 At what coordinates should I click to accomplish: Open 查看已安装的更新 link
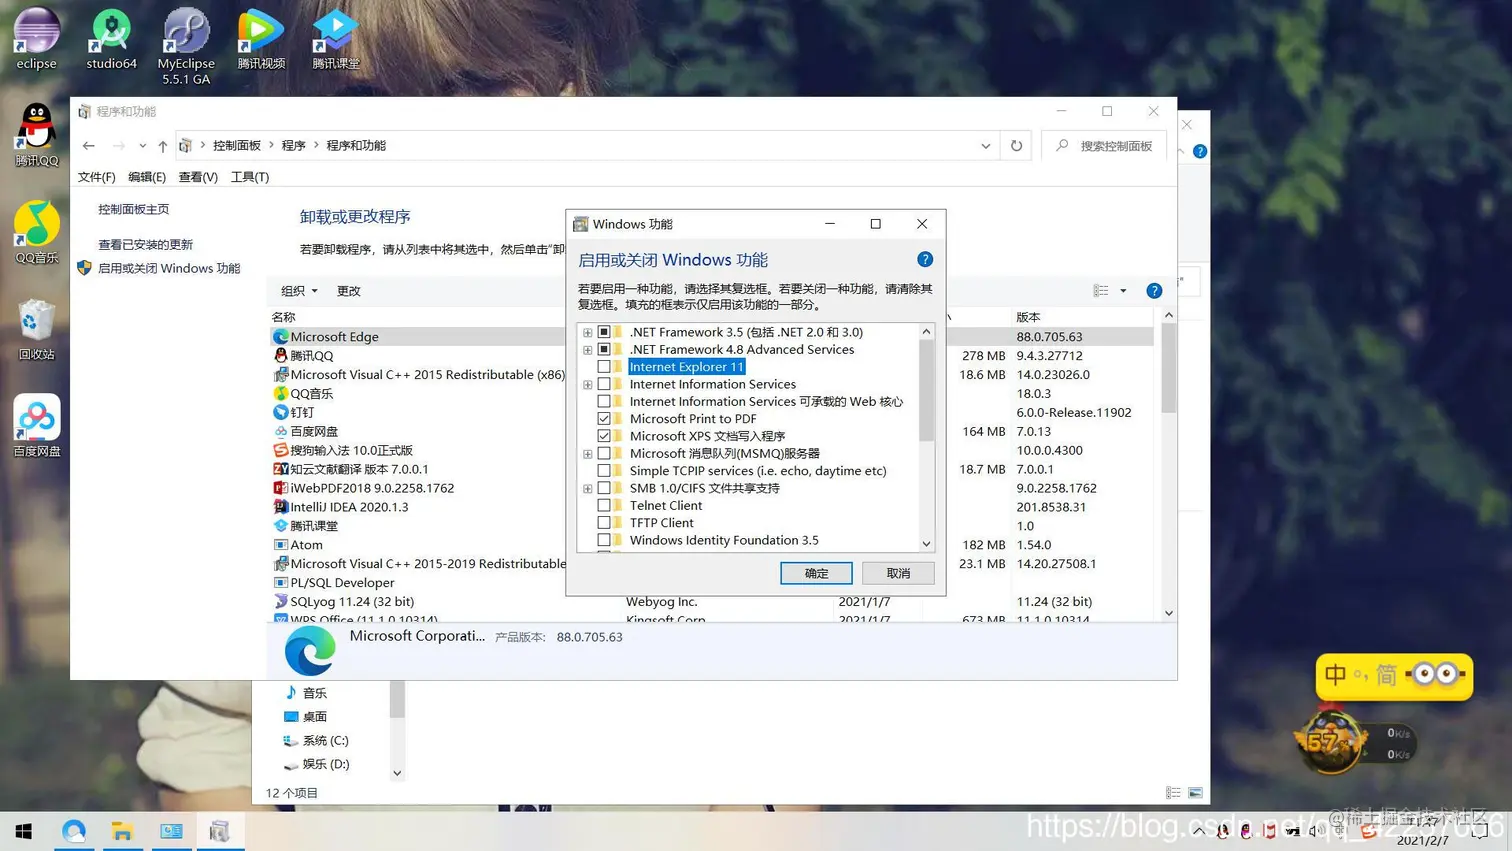click(x=146, y=245)
